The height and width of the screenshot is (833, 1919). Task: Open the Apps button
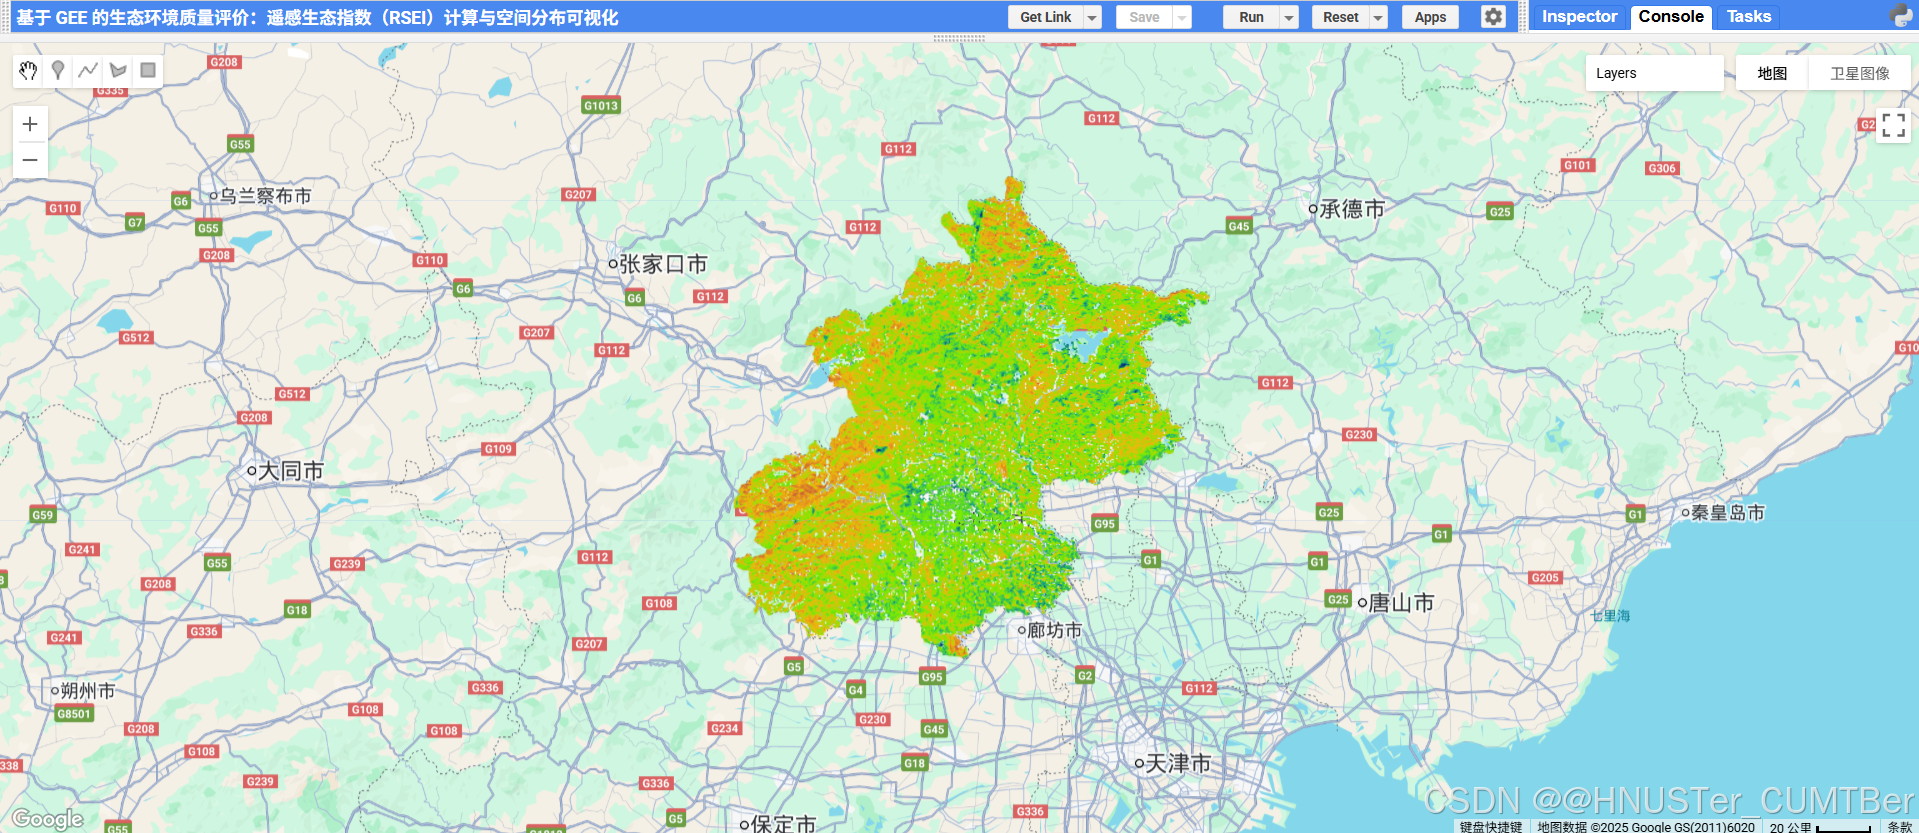coord(1430,17)
